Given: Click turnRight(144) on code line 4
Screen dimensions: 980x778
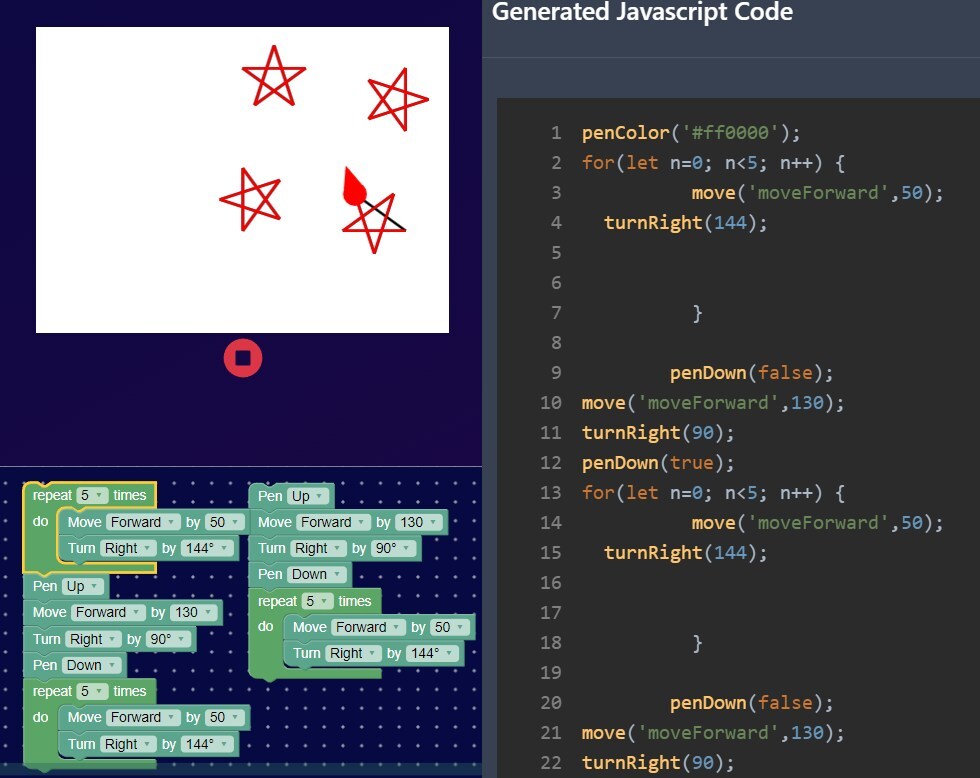Looking at the screenshot, I should click(x=685, y=223).
